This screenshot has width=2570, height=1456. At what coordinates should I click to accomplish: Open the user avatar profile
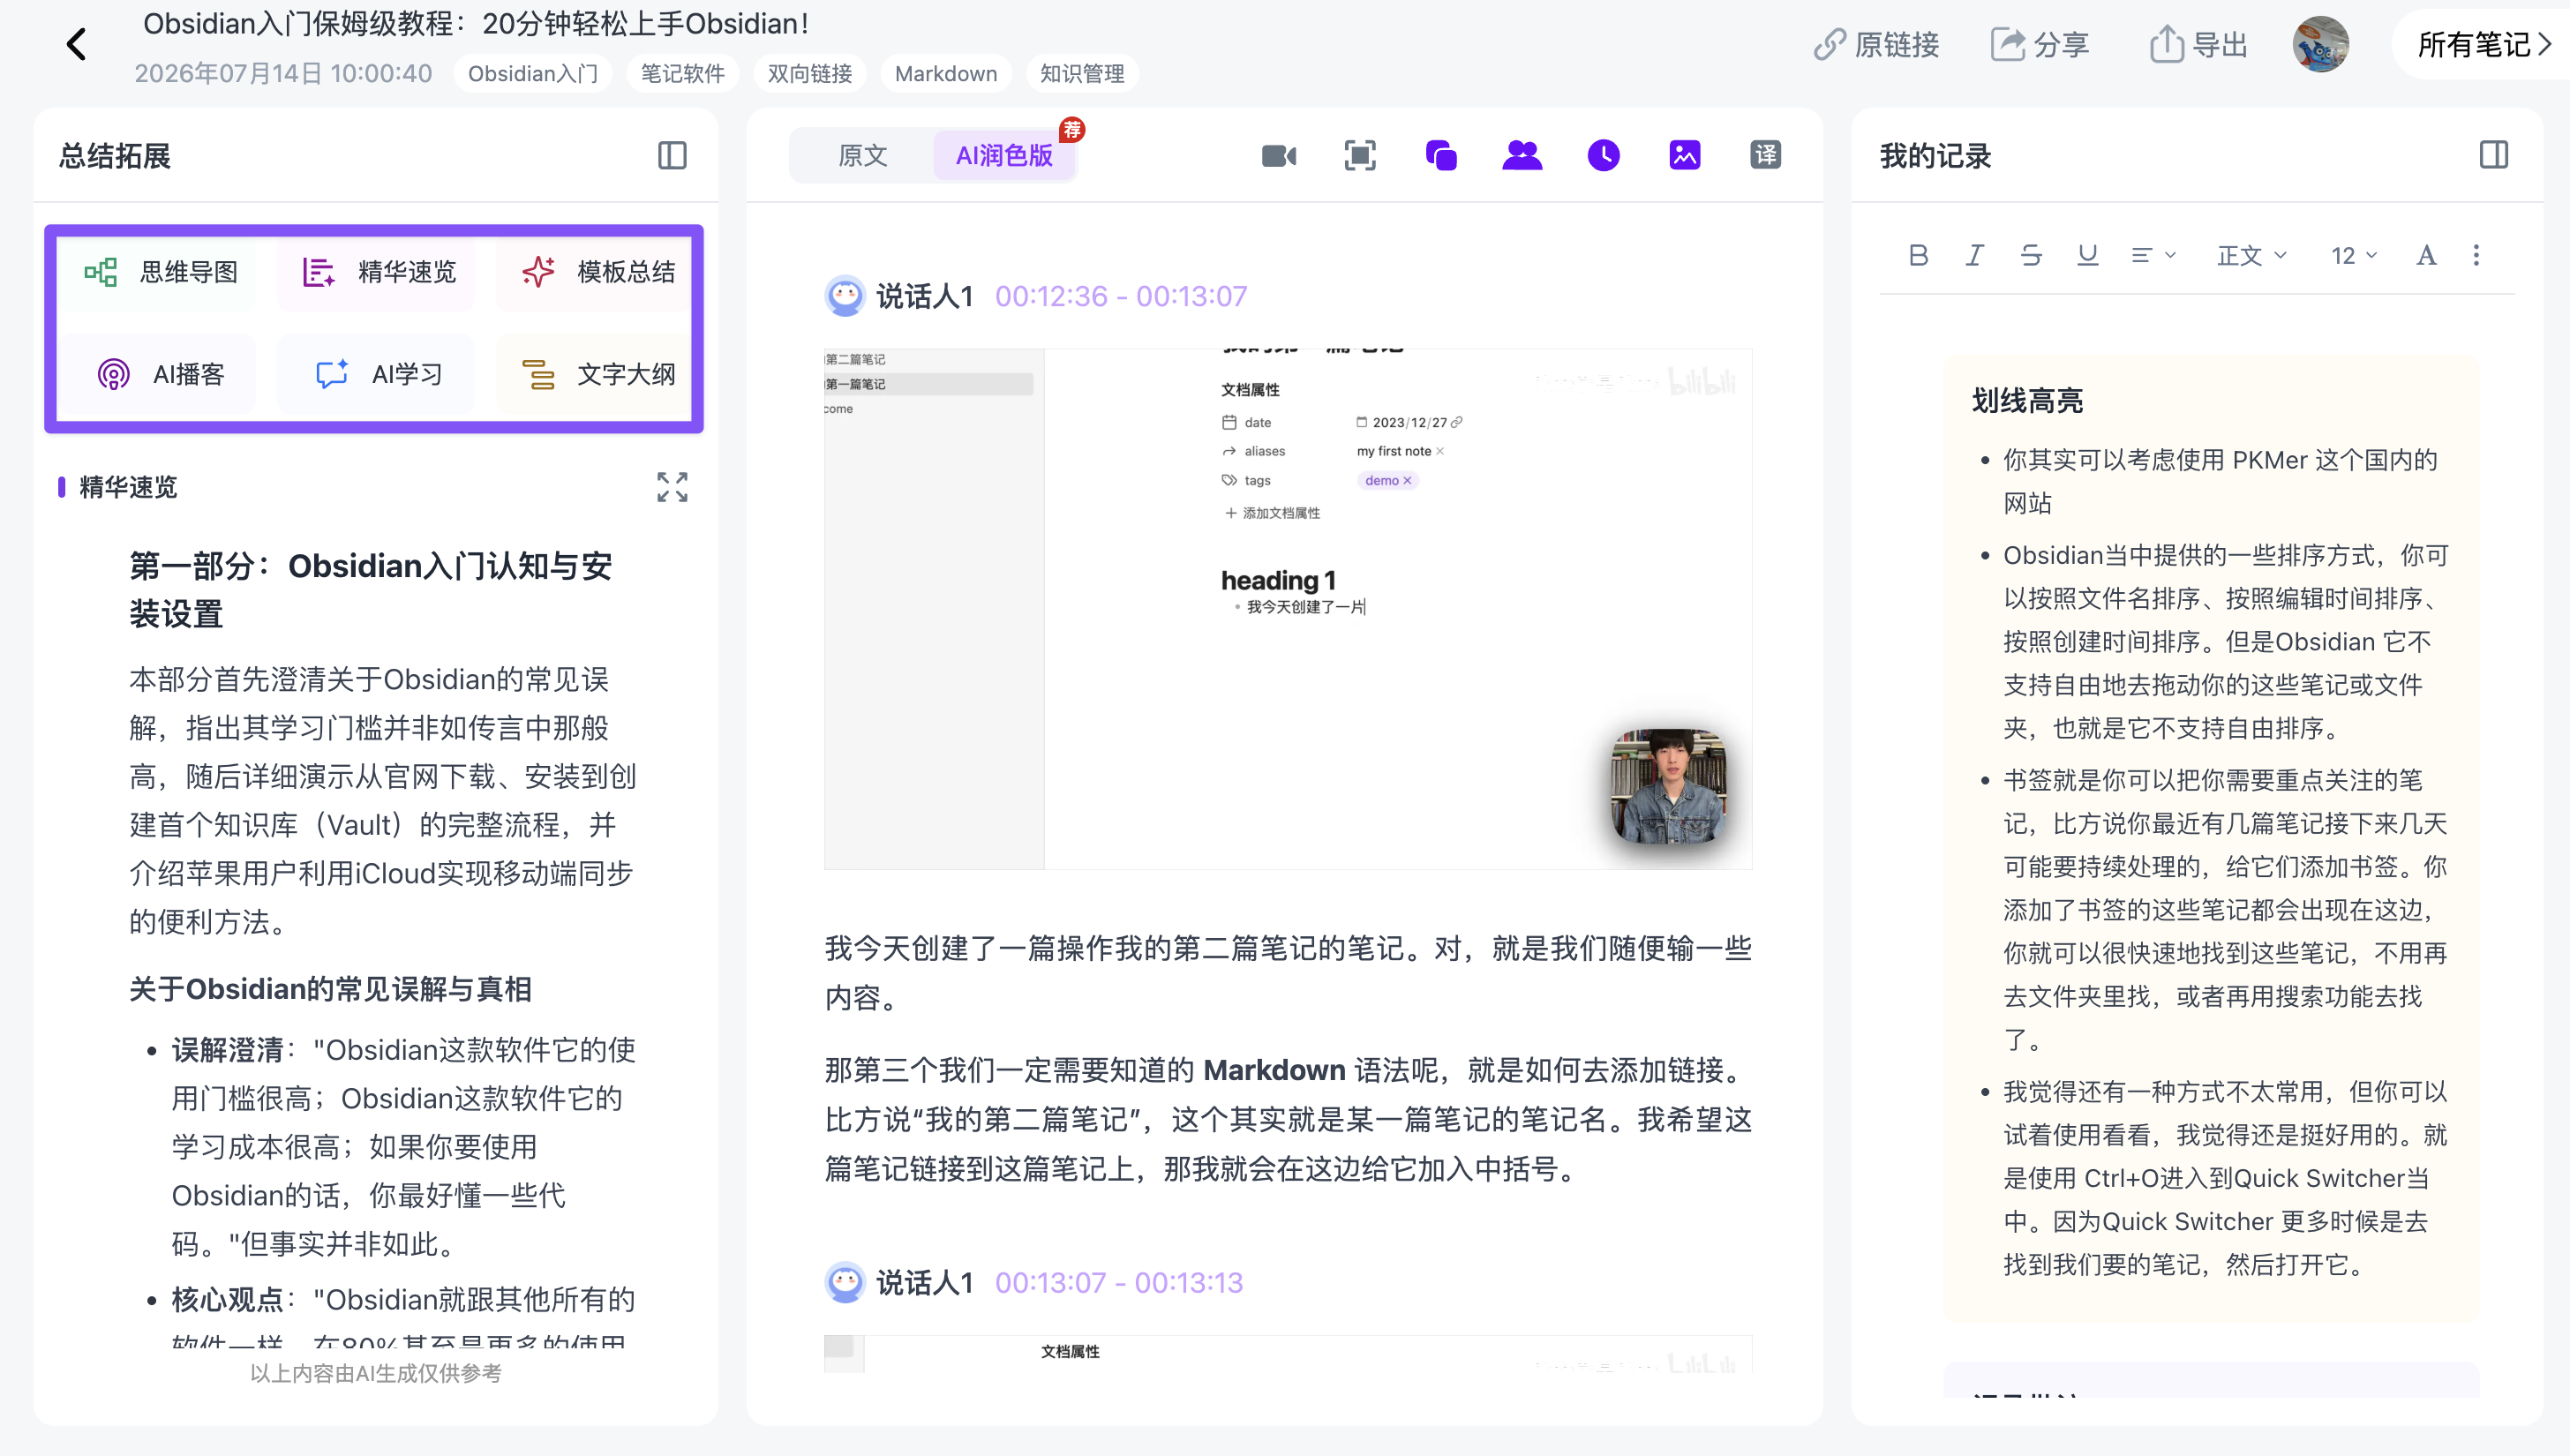point(2320,45)
